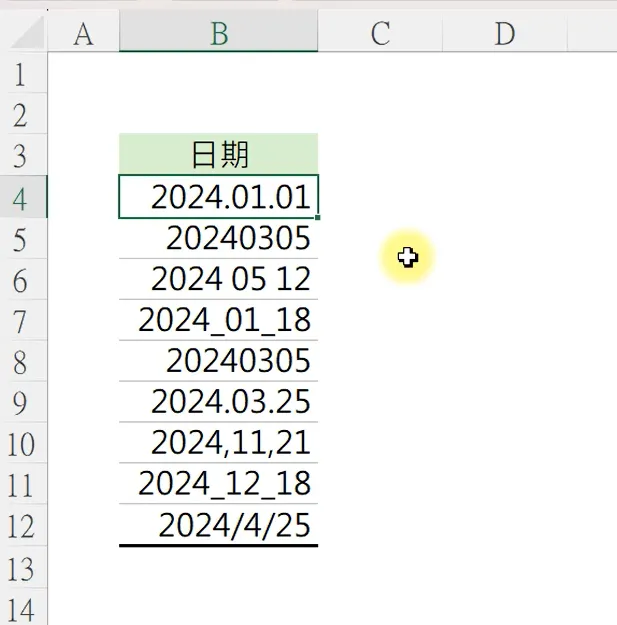Select row 8 header
Screen dimensions: 617x625
(23, 361)
